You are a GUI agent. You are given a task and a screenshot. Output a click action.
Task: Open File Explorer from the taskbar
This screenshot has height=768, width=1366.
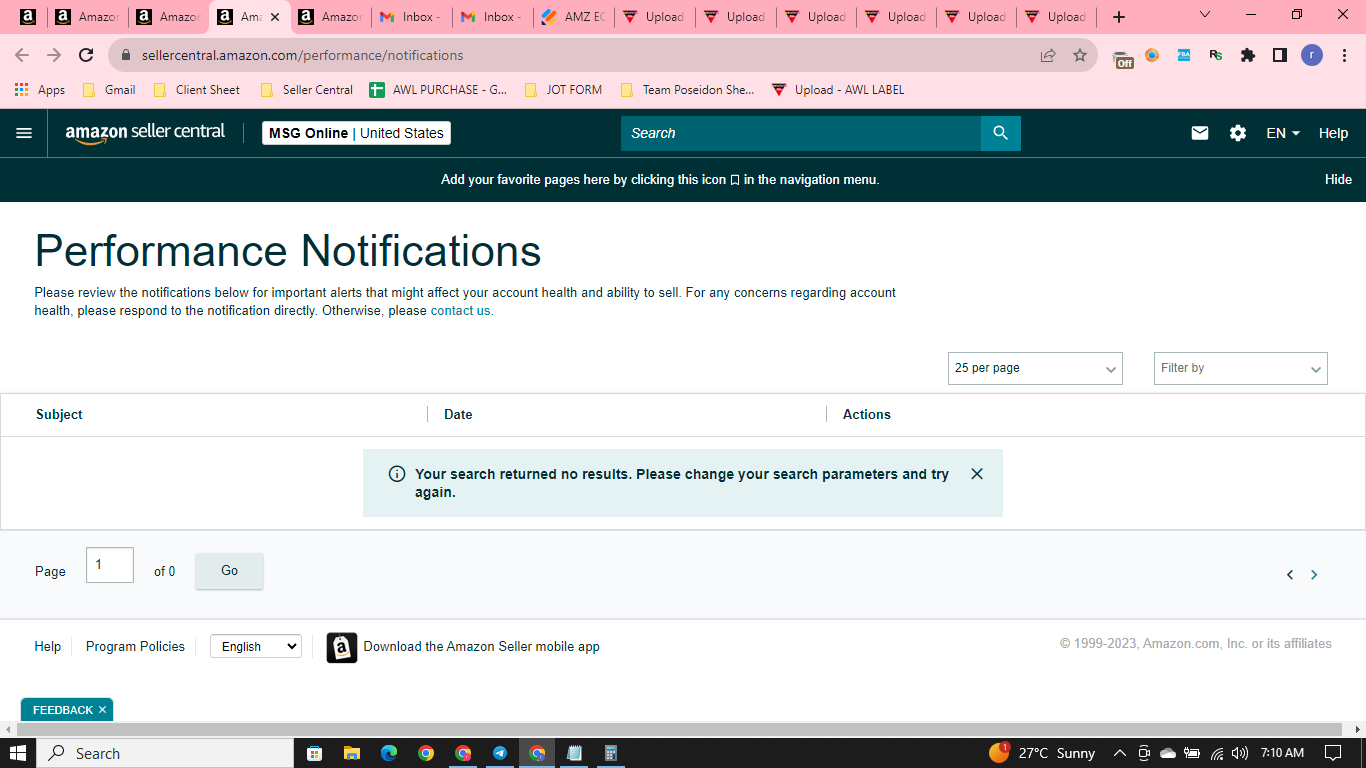352,753
